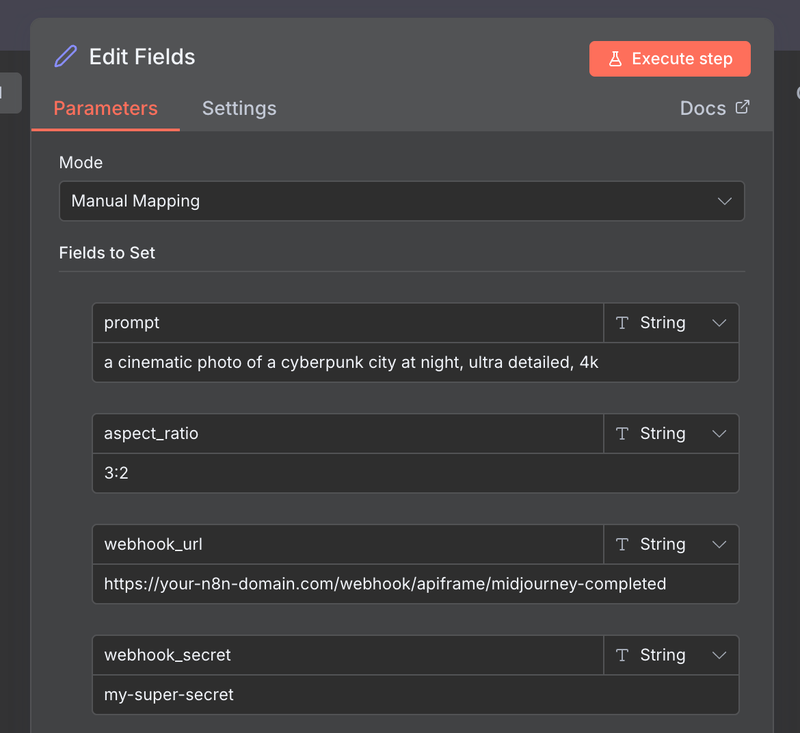Expand the type dropdown for the prompt field
This screenshot has height=733, width=800.
[719, 322]
